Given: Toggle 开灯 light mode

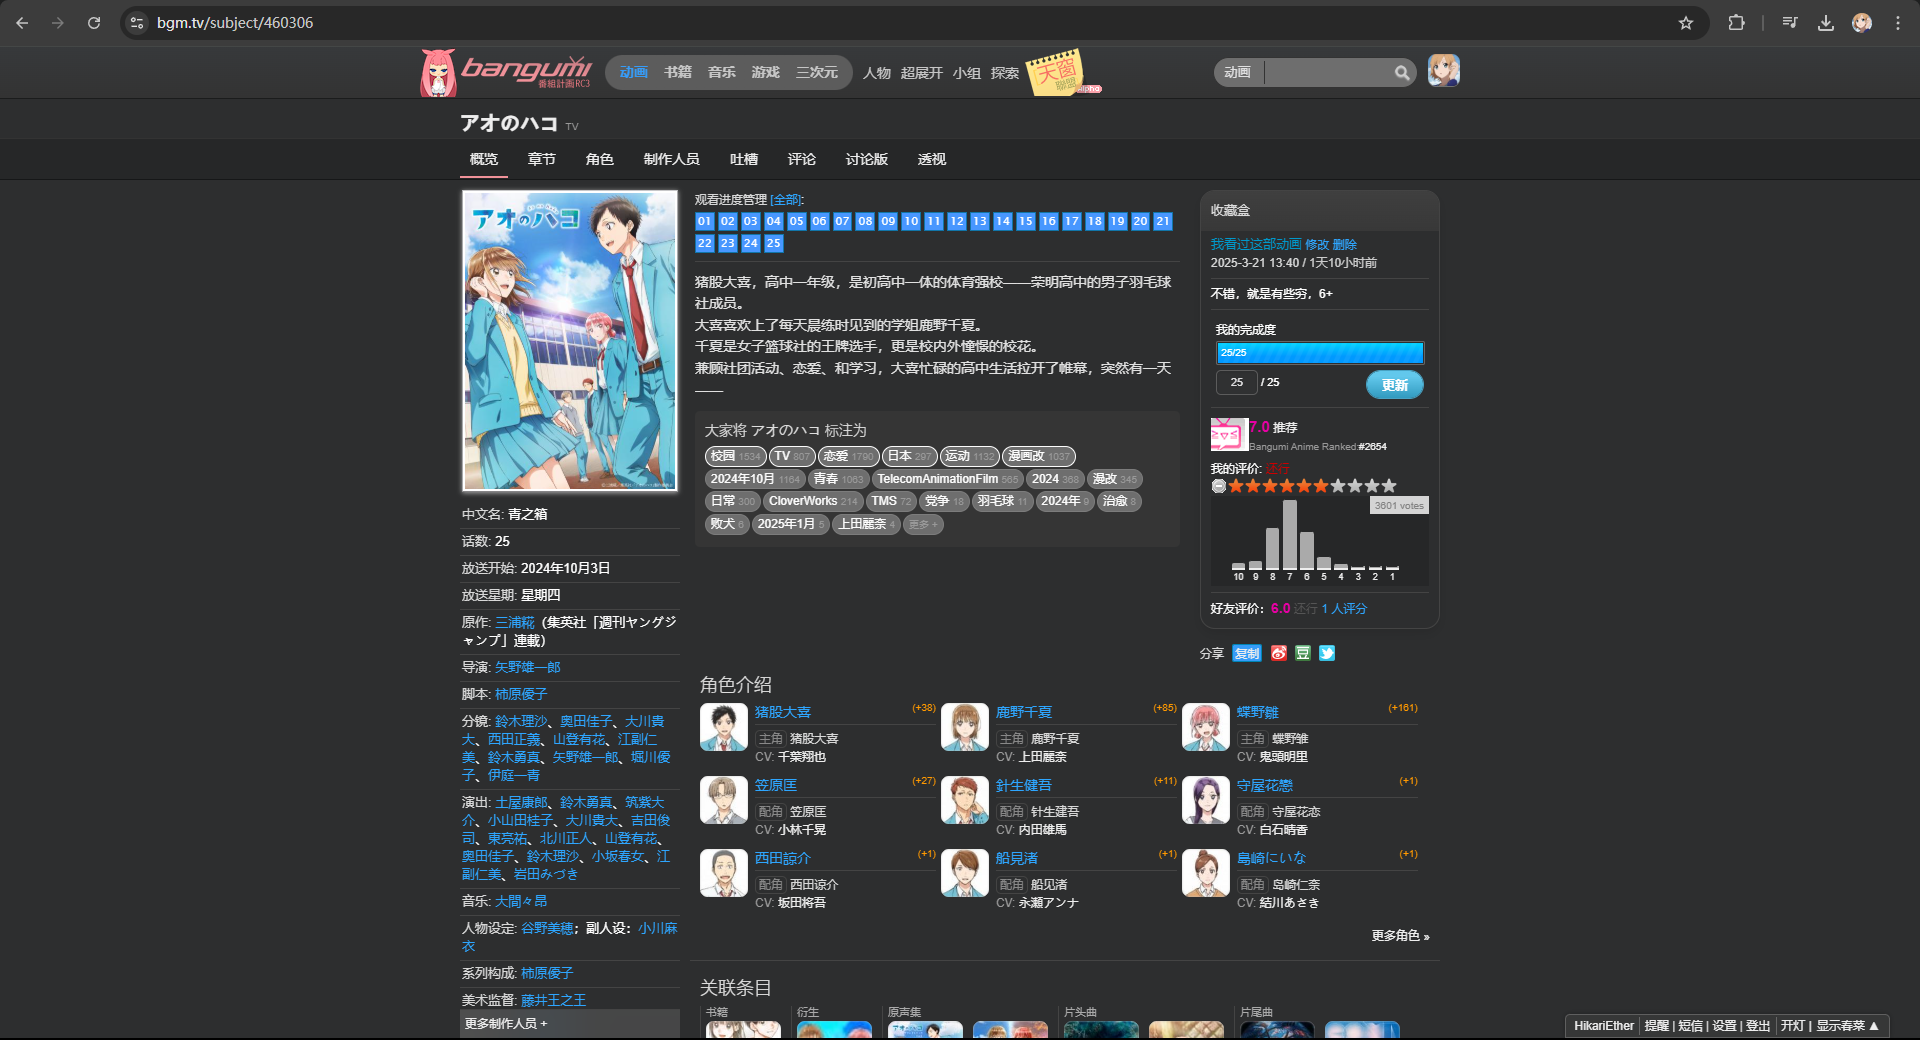Looking at the screenshot, I should tap(1793, 1026).
